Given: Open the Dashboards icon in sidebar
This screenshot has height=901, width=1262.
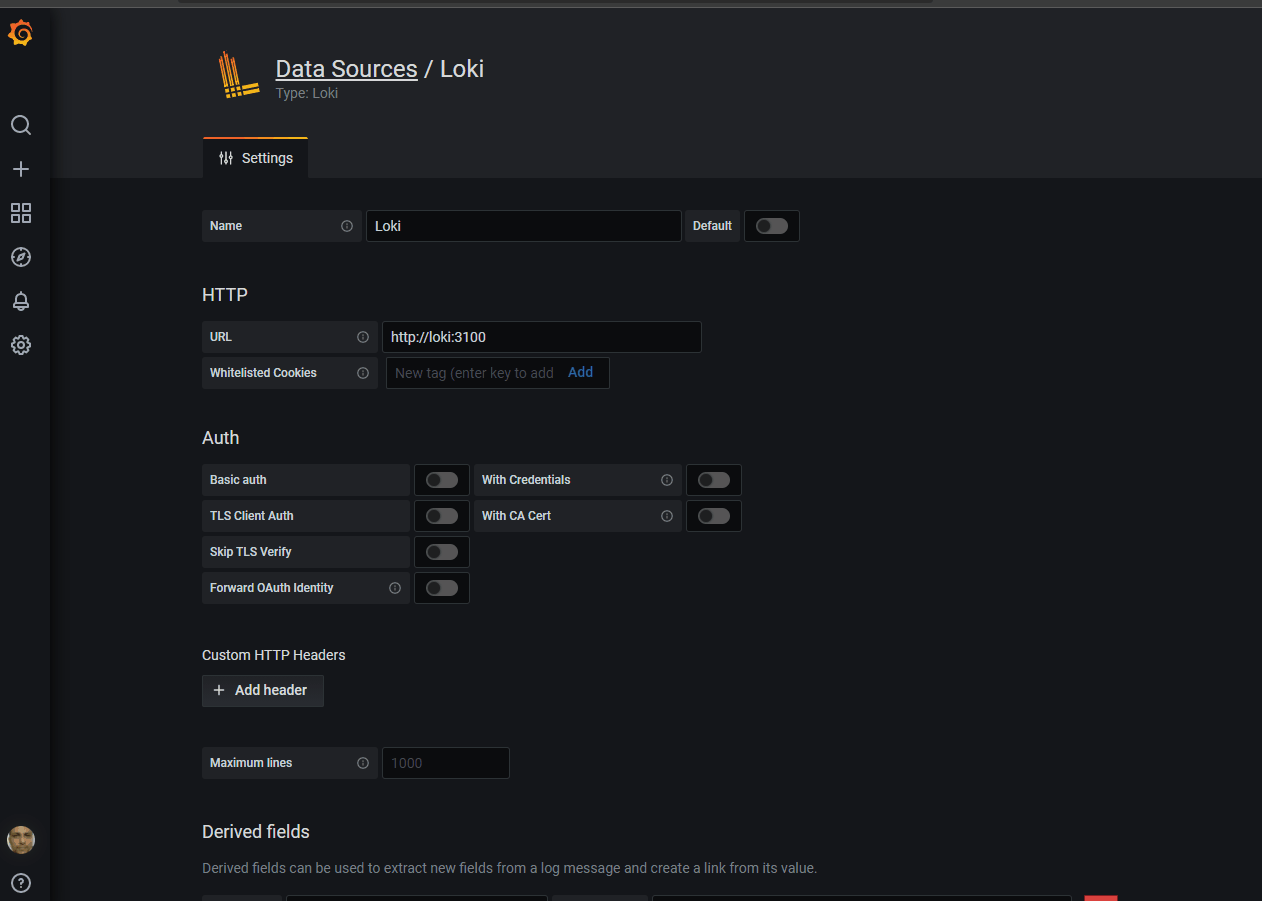Looking at the screenshot, I should pos(20,213).
